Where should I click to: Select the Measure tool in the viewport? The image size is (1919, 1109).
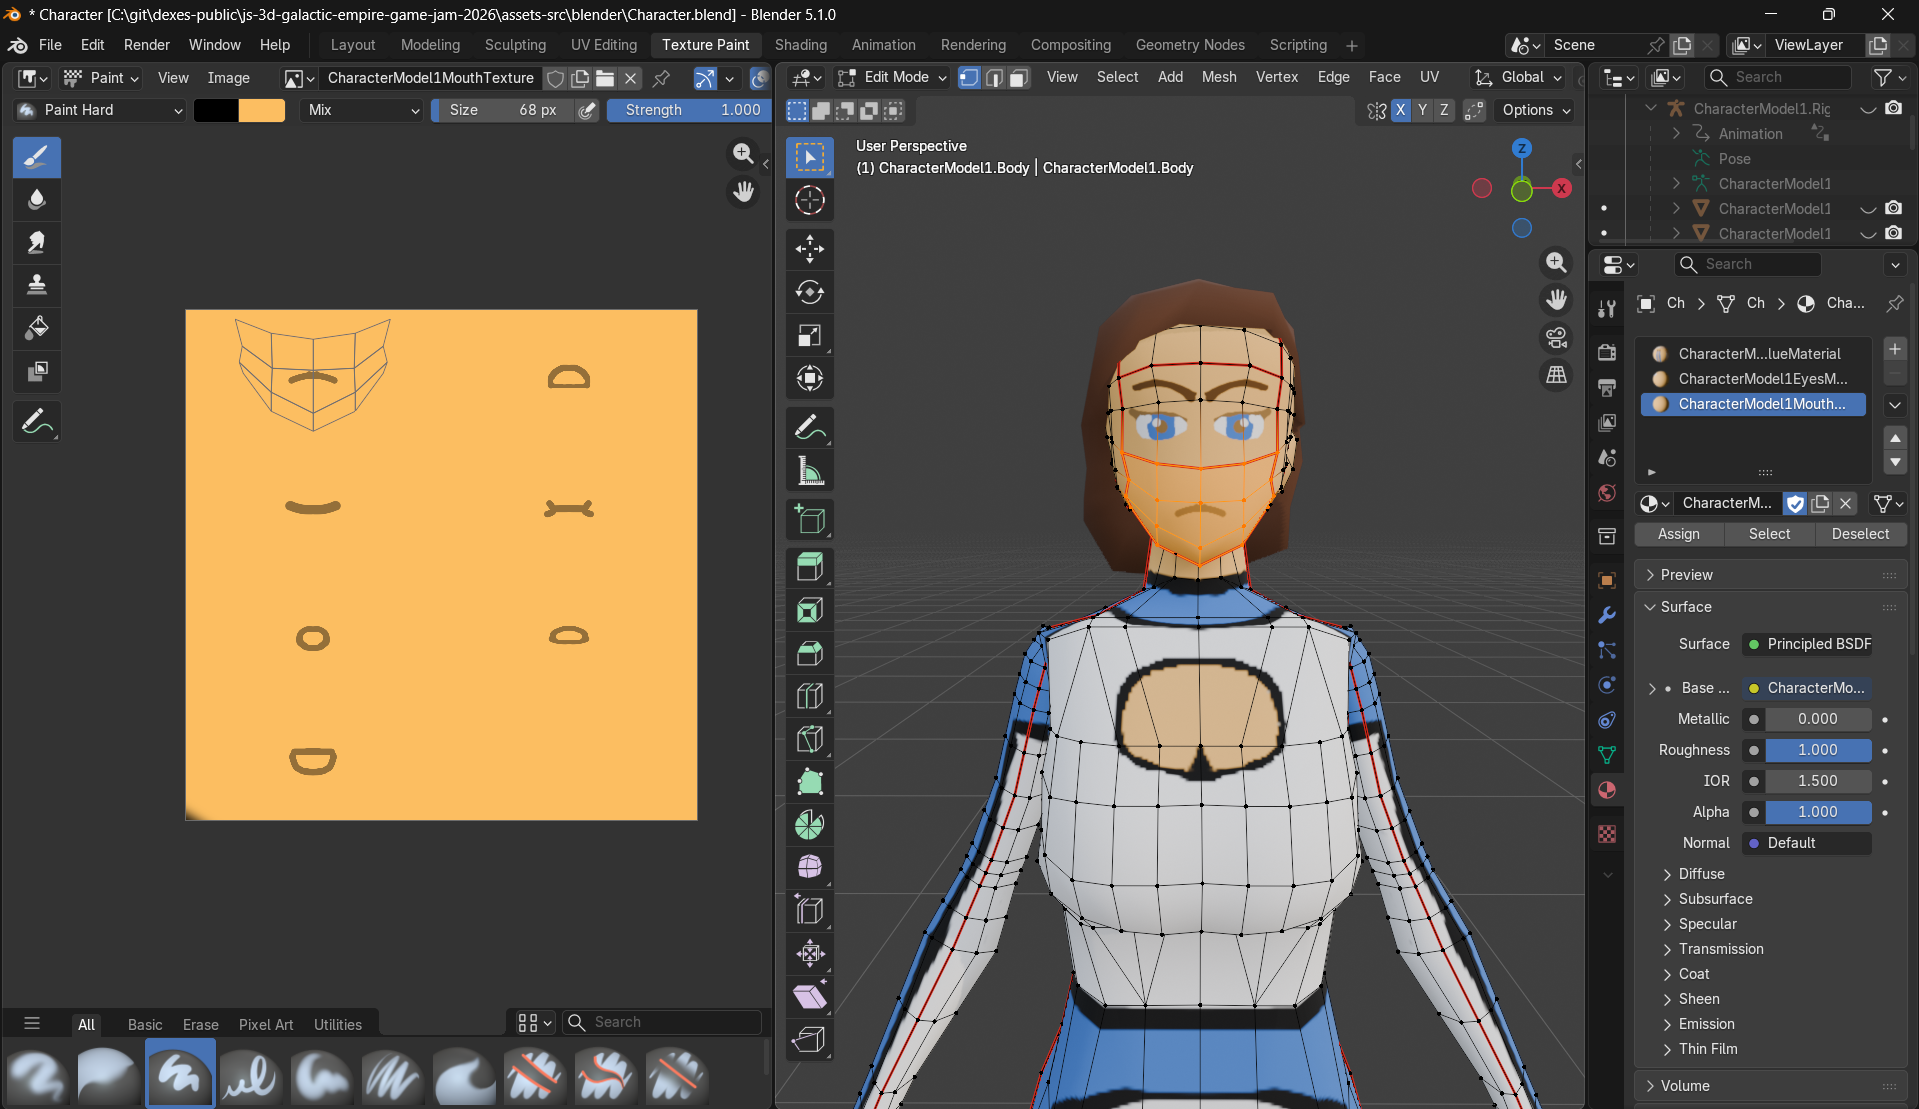809,470
